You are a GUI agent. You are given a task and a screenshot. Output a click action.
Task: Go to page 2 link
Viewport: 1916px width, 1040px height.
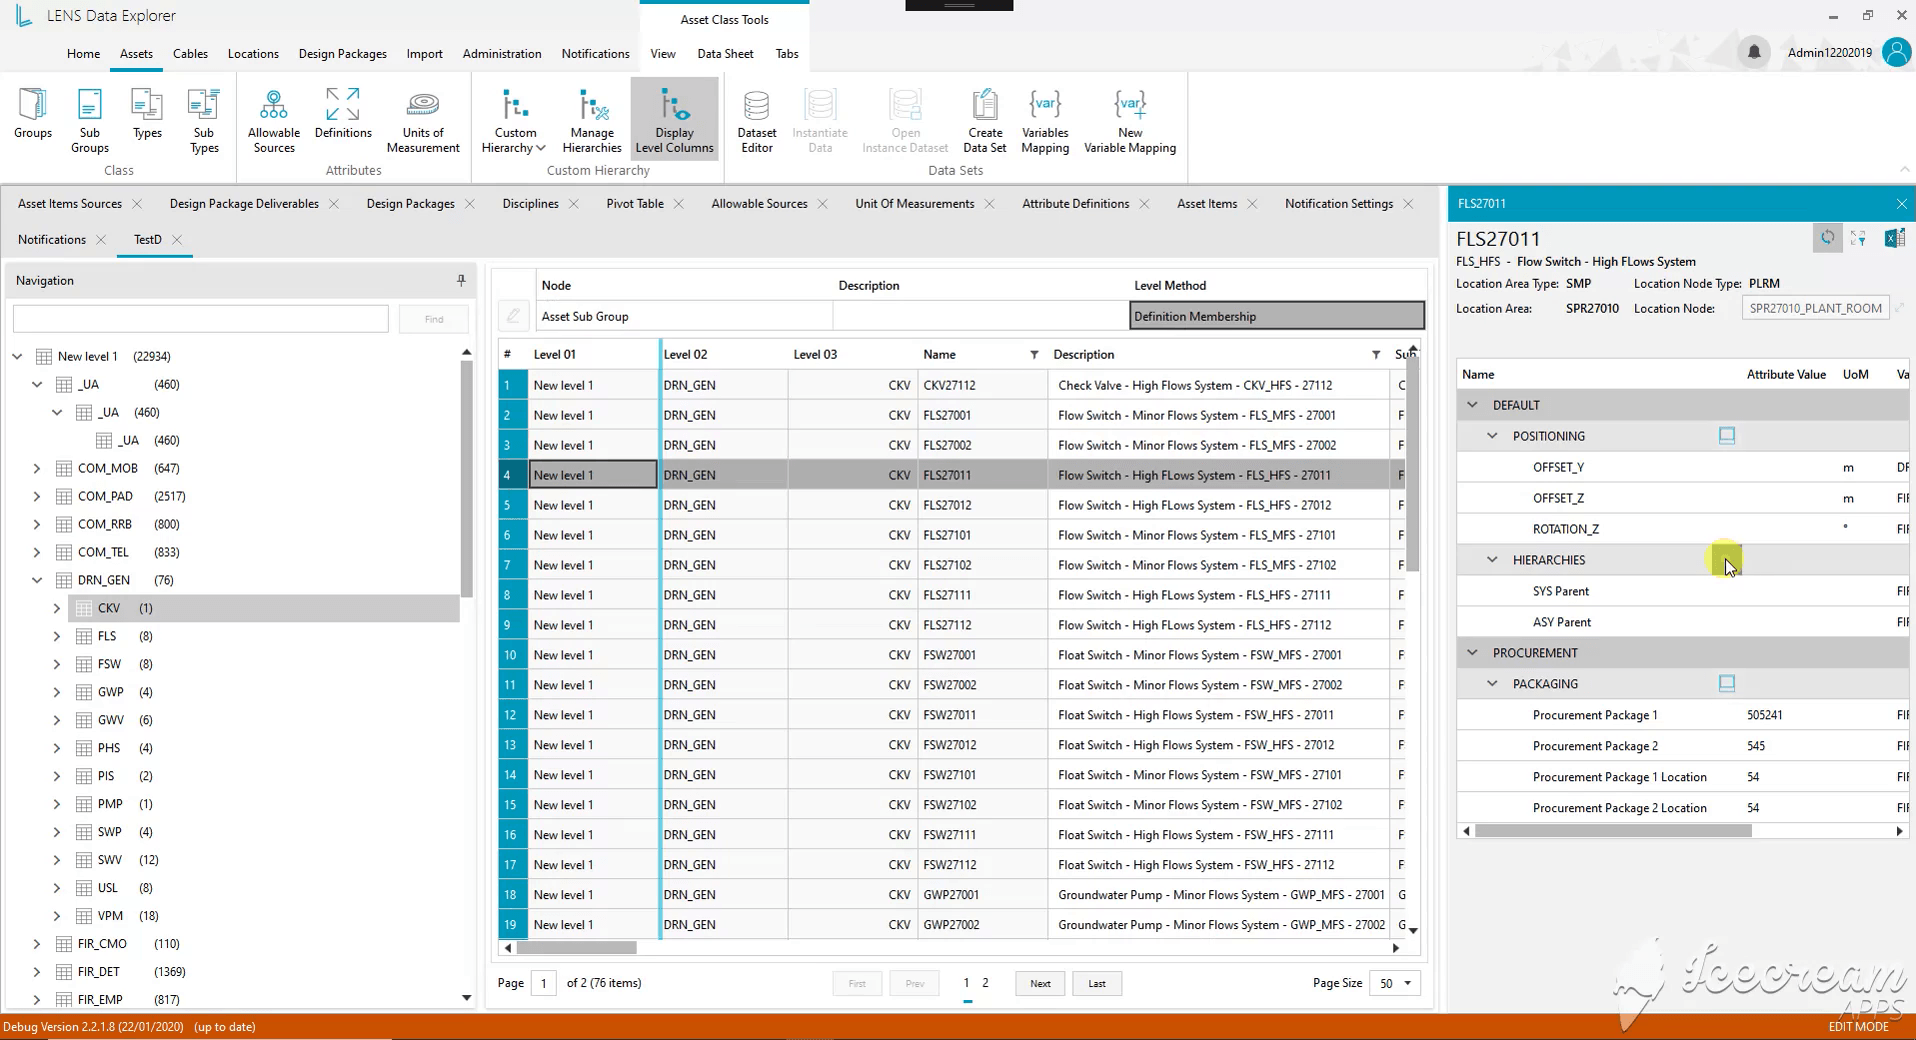pyautogui.click(x=985, y=983)
